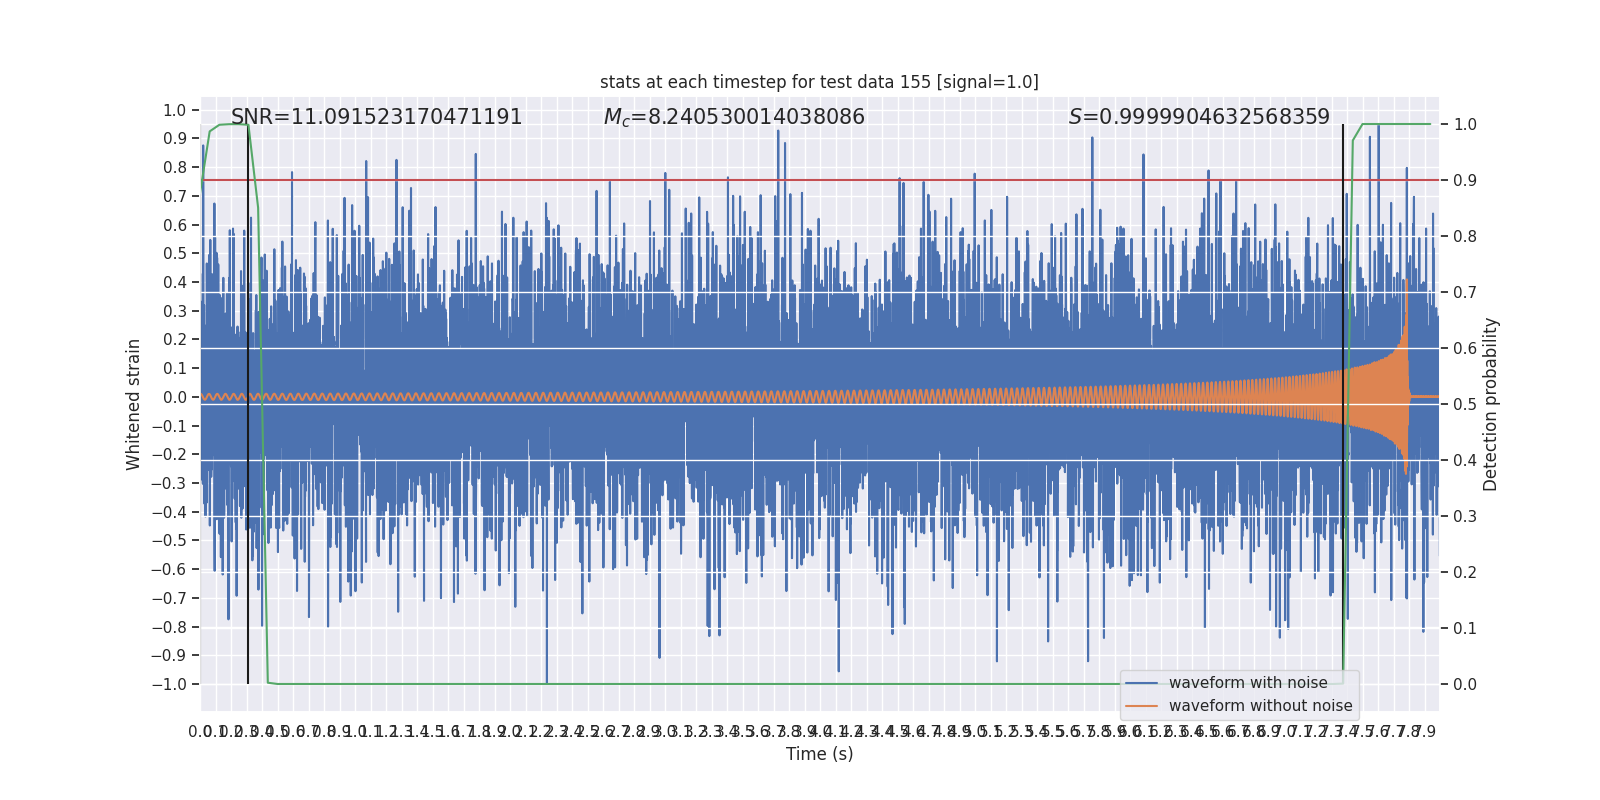Click the 0.5 tick on left strain axis

click(x=175, y=253)
